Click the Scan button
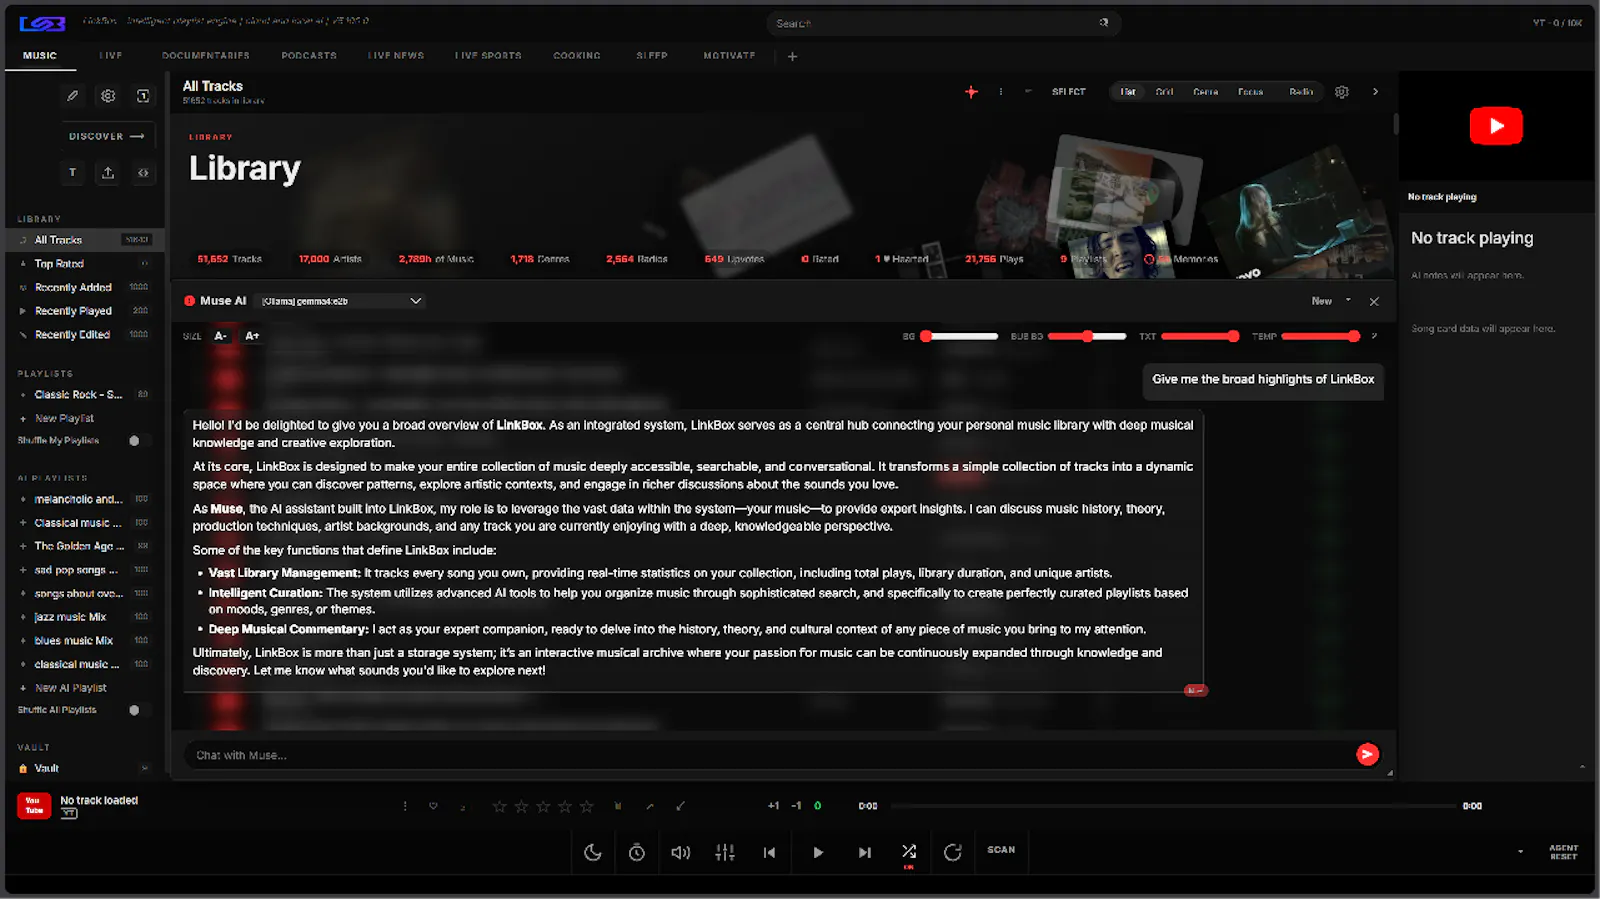Image resolution: width=1600 pixels, height=899 pixels. tap(1001, 850)
